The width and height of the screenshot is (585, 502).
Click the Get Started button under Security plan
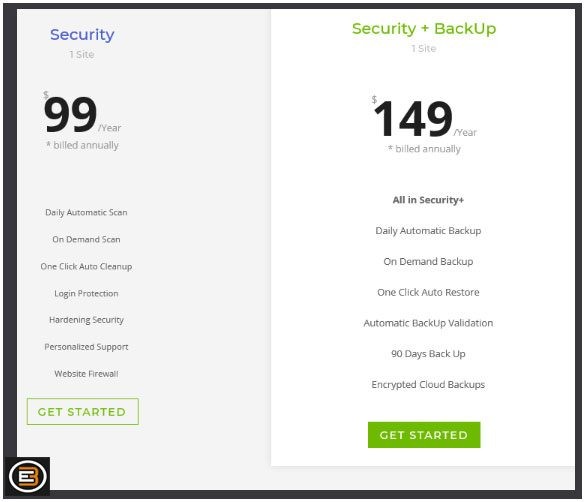(82, 411)
